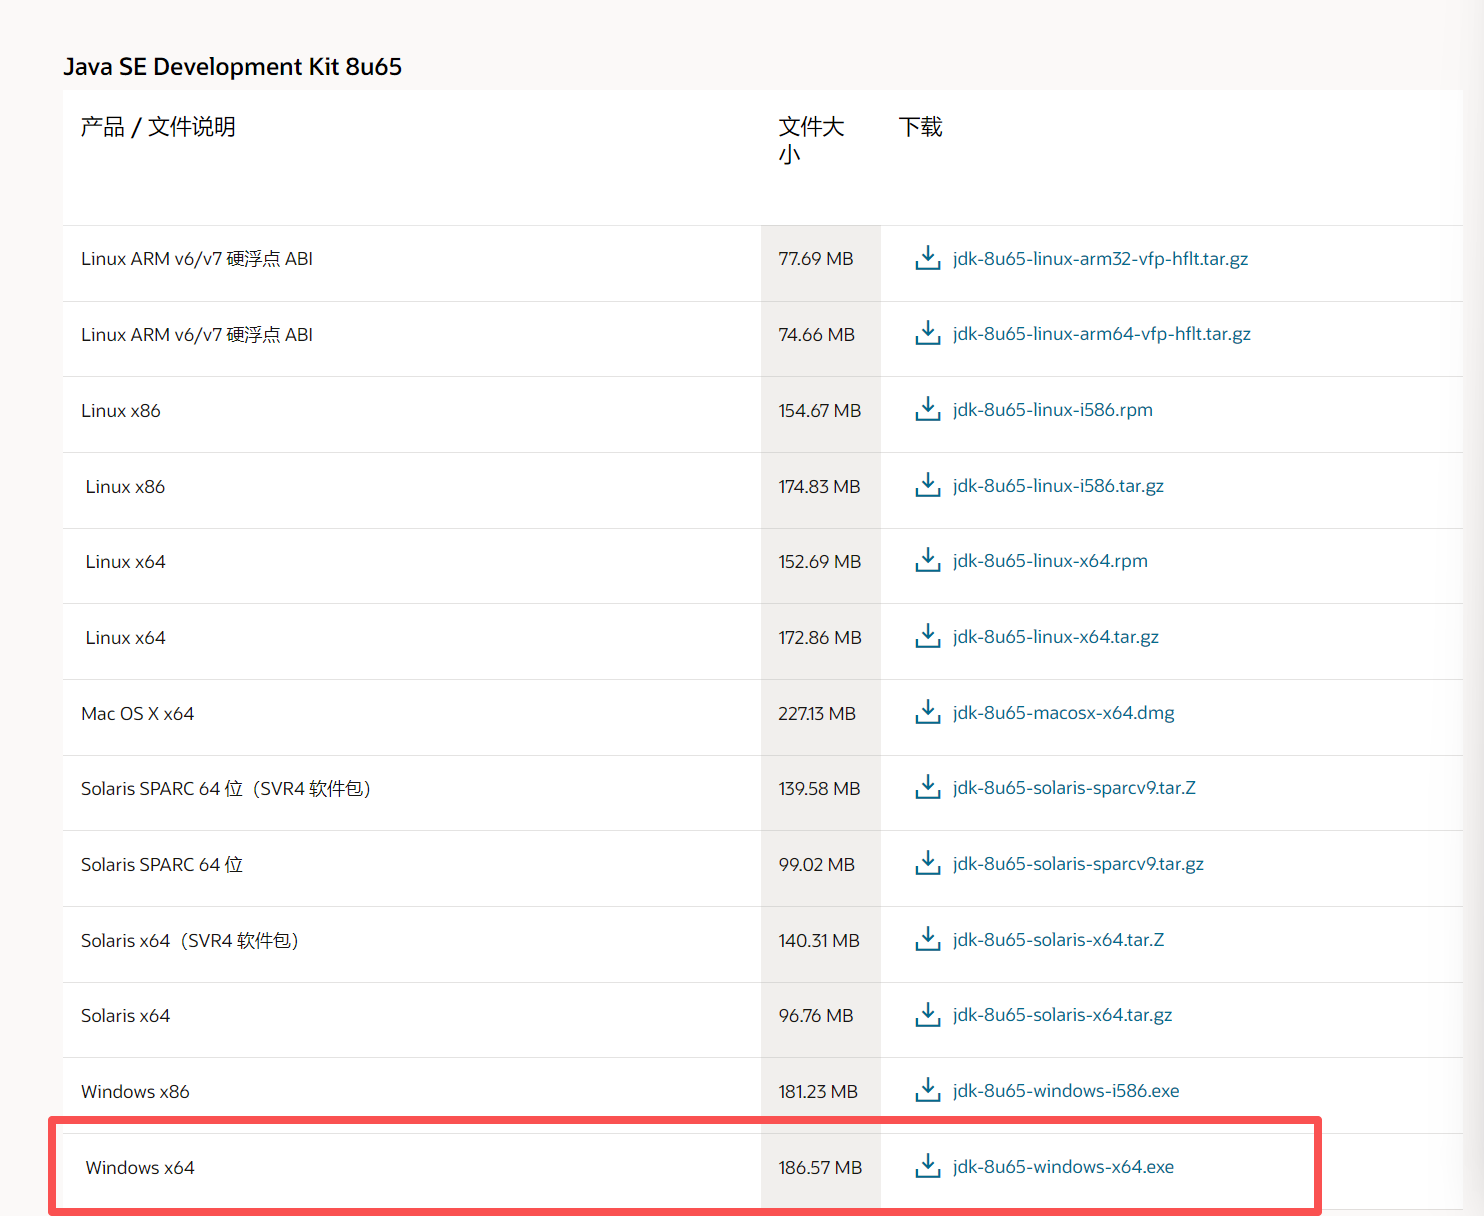Click download icon for linux-arm32-vfp-hflt.tar.gz
Screen dimensions: 1484x1216
pos(928,258)
